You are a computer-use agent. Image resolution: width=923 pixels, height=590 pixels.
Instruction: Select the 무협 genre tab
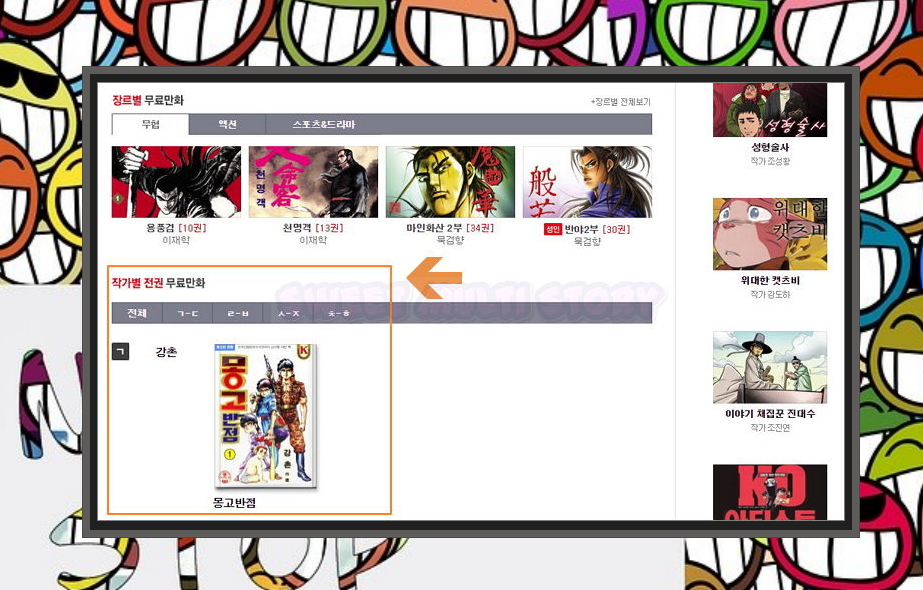151,124
